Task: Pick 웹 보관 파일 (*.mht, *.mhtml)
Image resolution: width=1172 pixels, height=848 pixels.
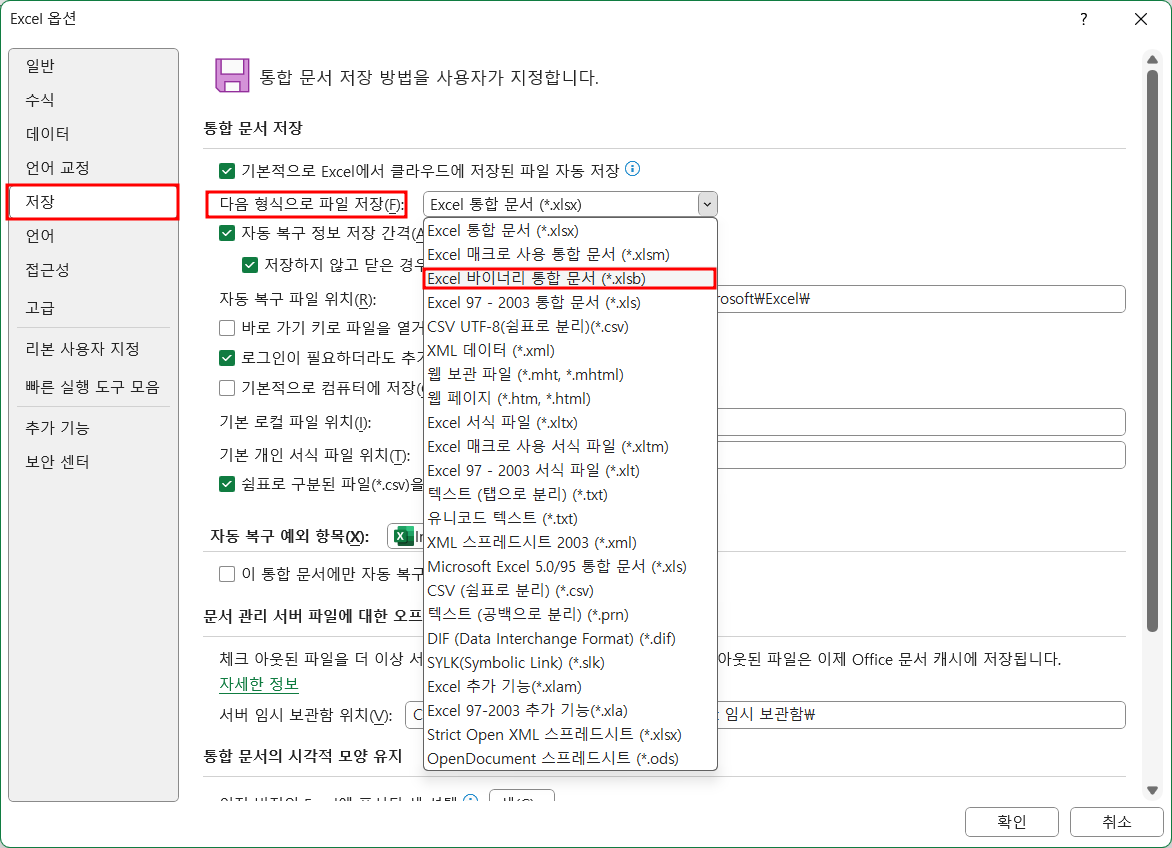Action: (570, 374)
